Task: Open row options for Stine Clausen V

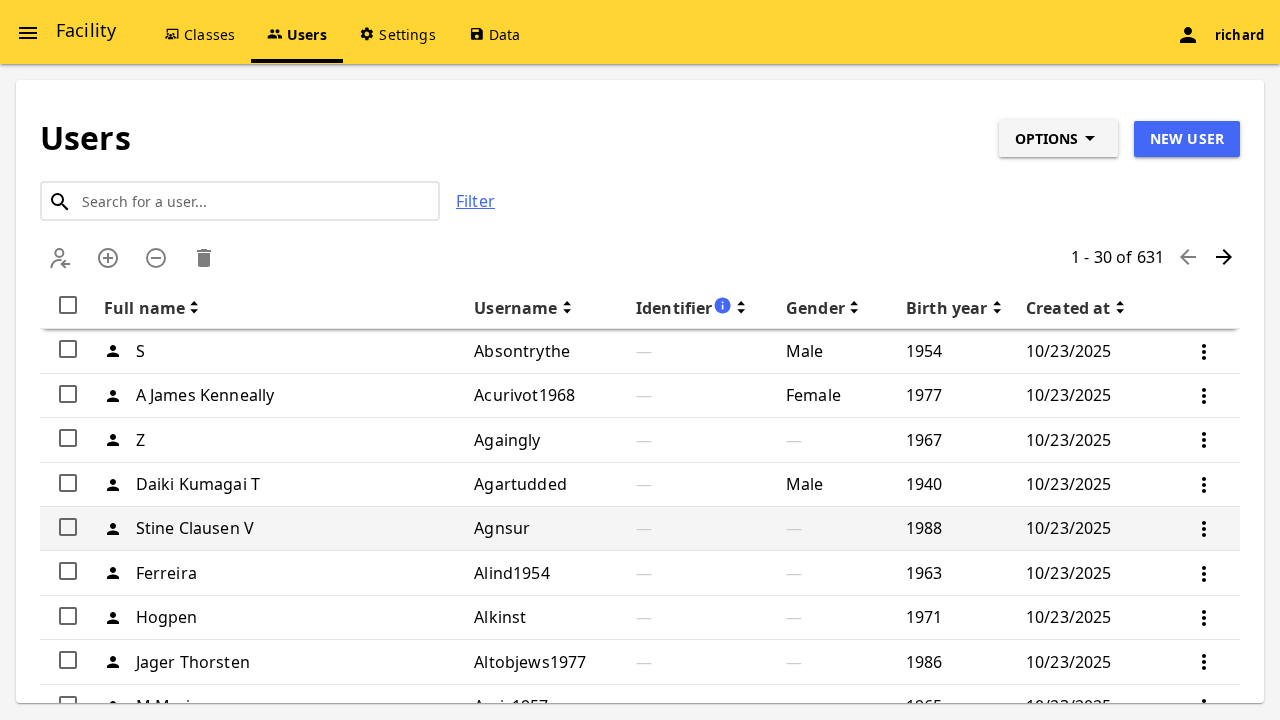Action: coord(1204,529)
